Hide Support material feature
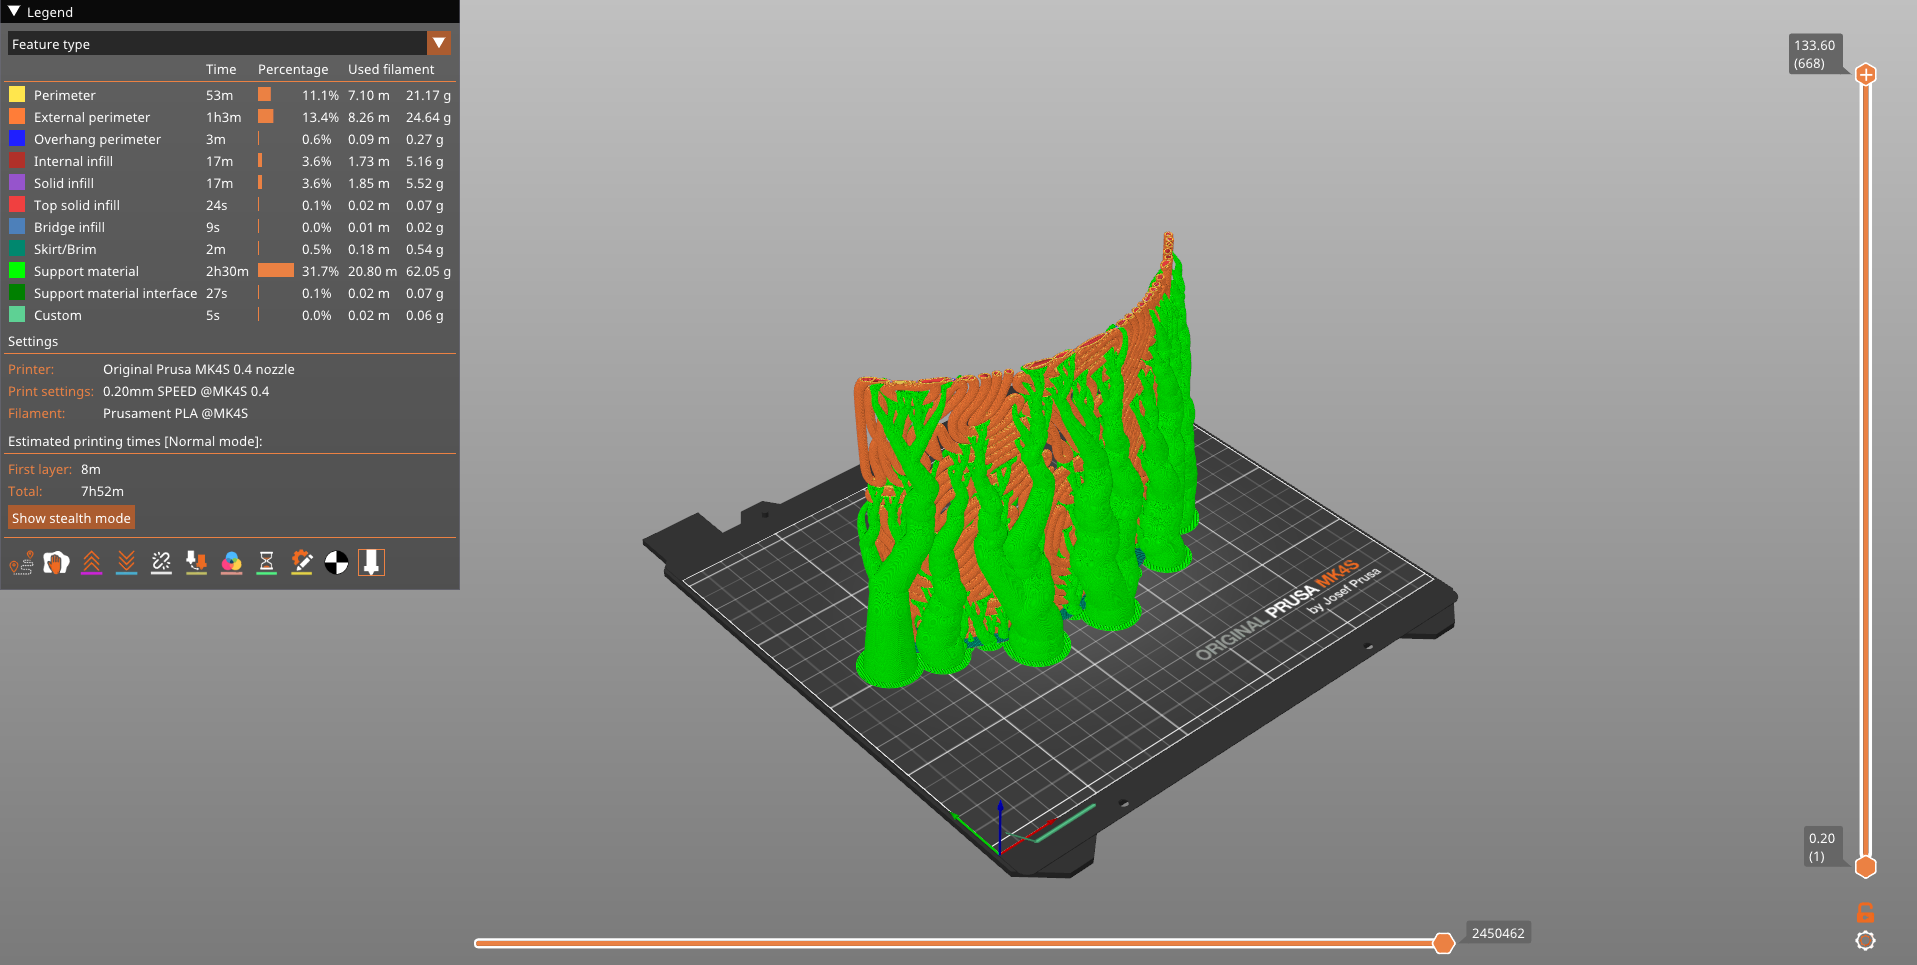 coord(230,271)
